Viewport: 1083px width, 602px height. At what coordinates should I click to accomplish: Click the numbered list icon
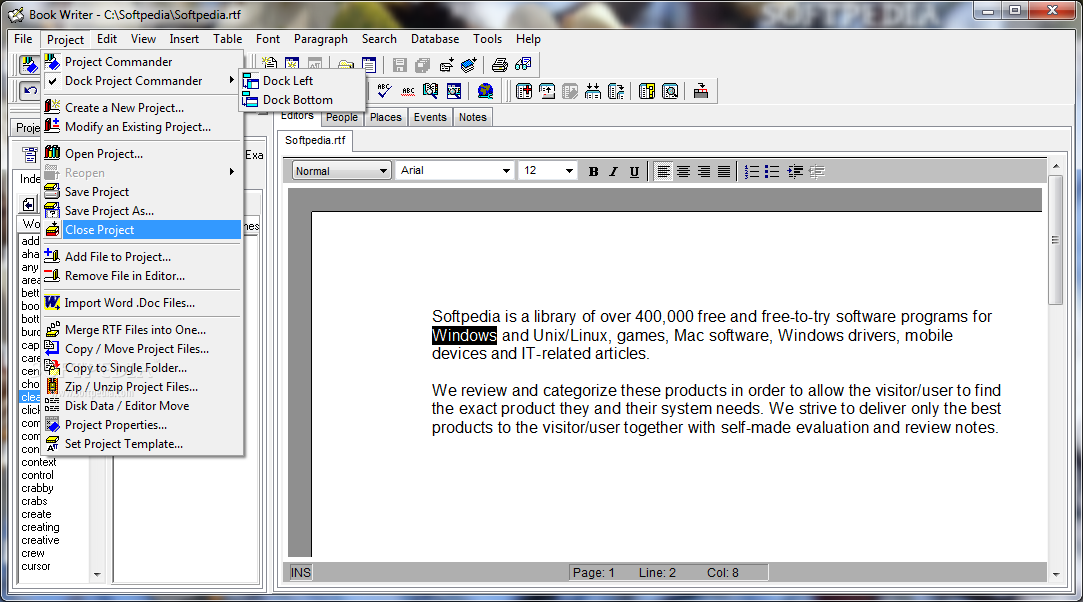click(x=752, y=171)
